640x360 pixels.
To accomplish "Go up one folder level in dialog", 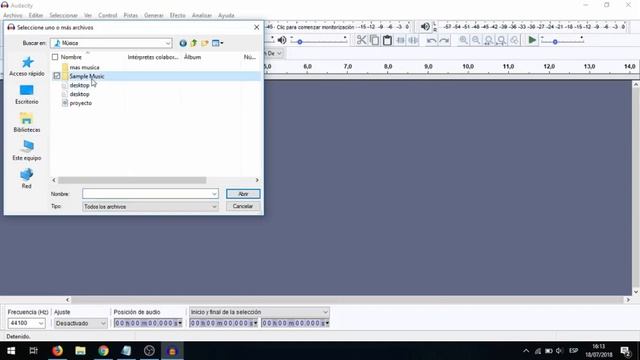I will point(194,43).
